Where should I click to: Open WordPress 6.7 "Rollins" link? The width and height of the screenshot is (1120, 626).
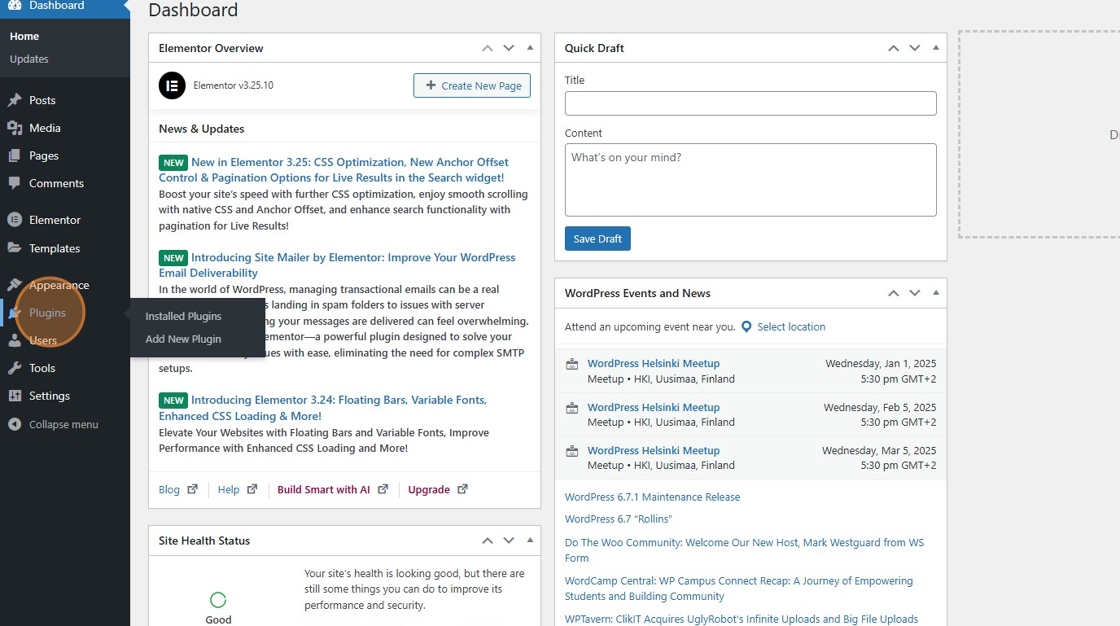[x=619, y=519]
